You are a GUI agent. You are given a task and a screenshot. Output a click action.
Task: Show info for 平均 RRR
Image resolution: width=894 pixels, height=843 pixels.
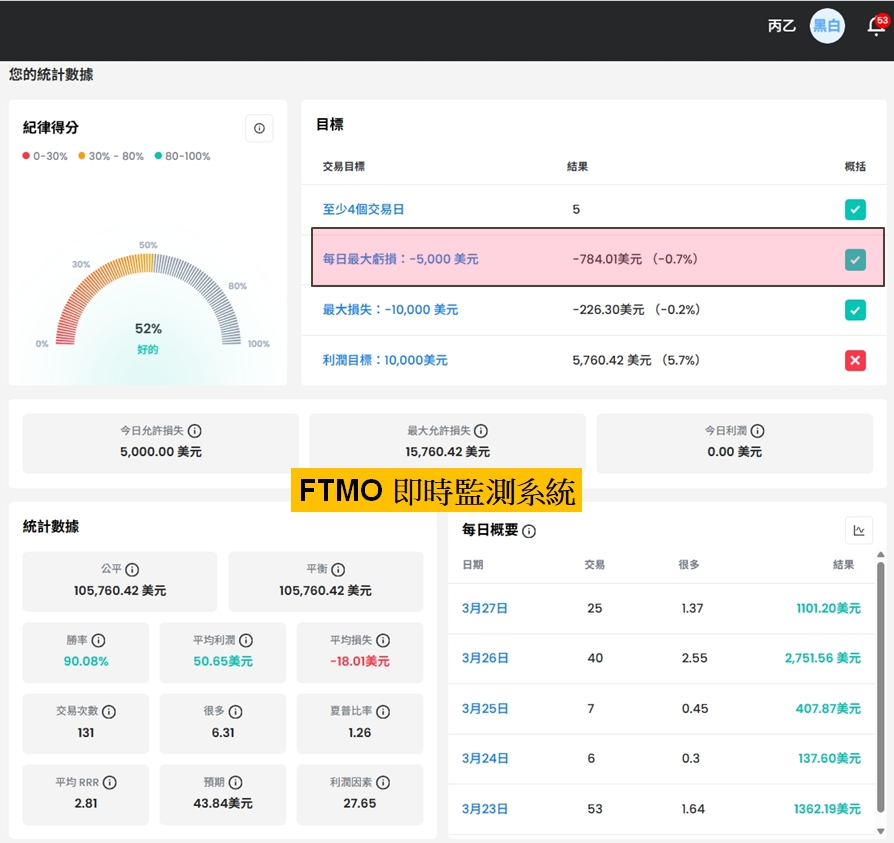(x=109, y=783)
